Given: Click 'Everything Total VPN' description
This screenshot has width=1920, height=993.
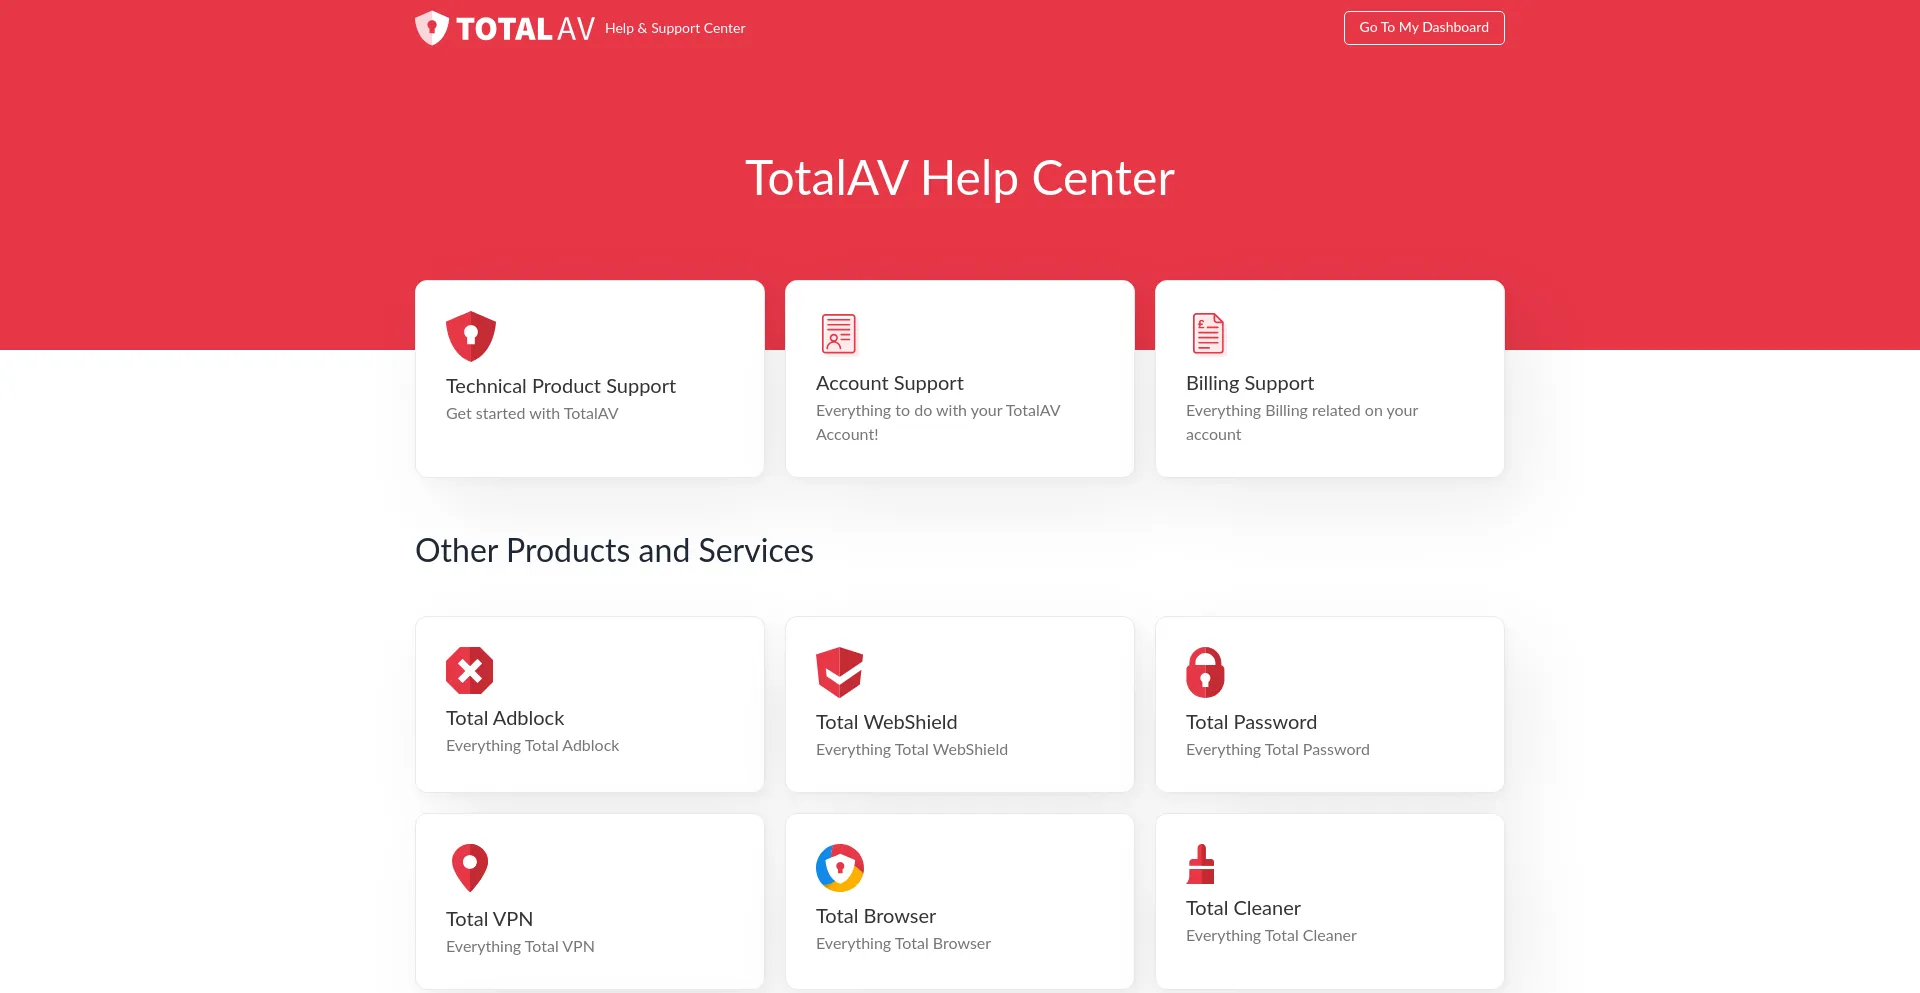Looking at the screenshot, I should pyautogui.click(x=520, y=946).
